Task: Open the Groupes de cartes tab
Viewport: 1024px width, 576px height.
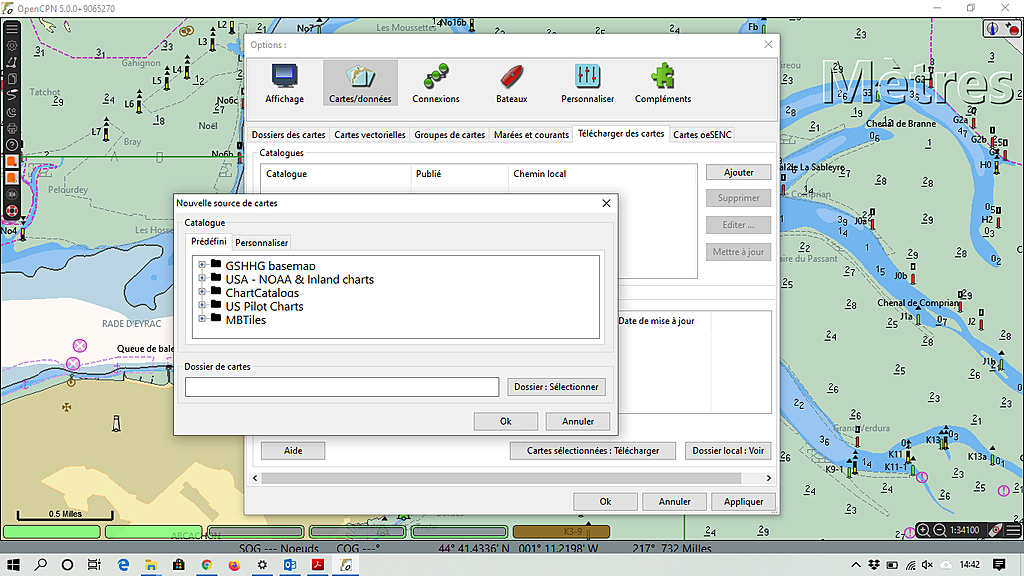Action: click(449, 135)
